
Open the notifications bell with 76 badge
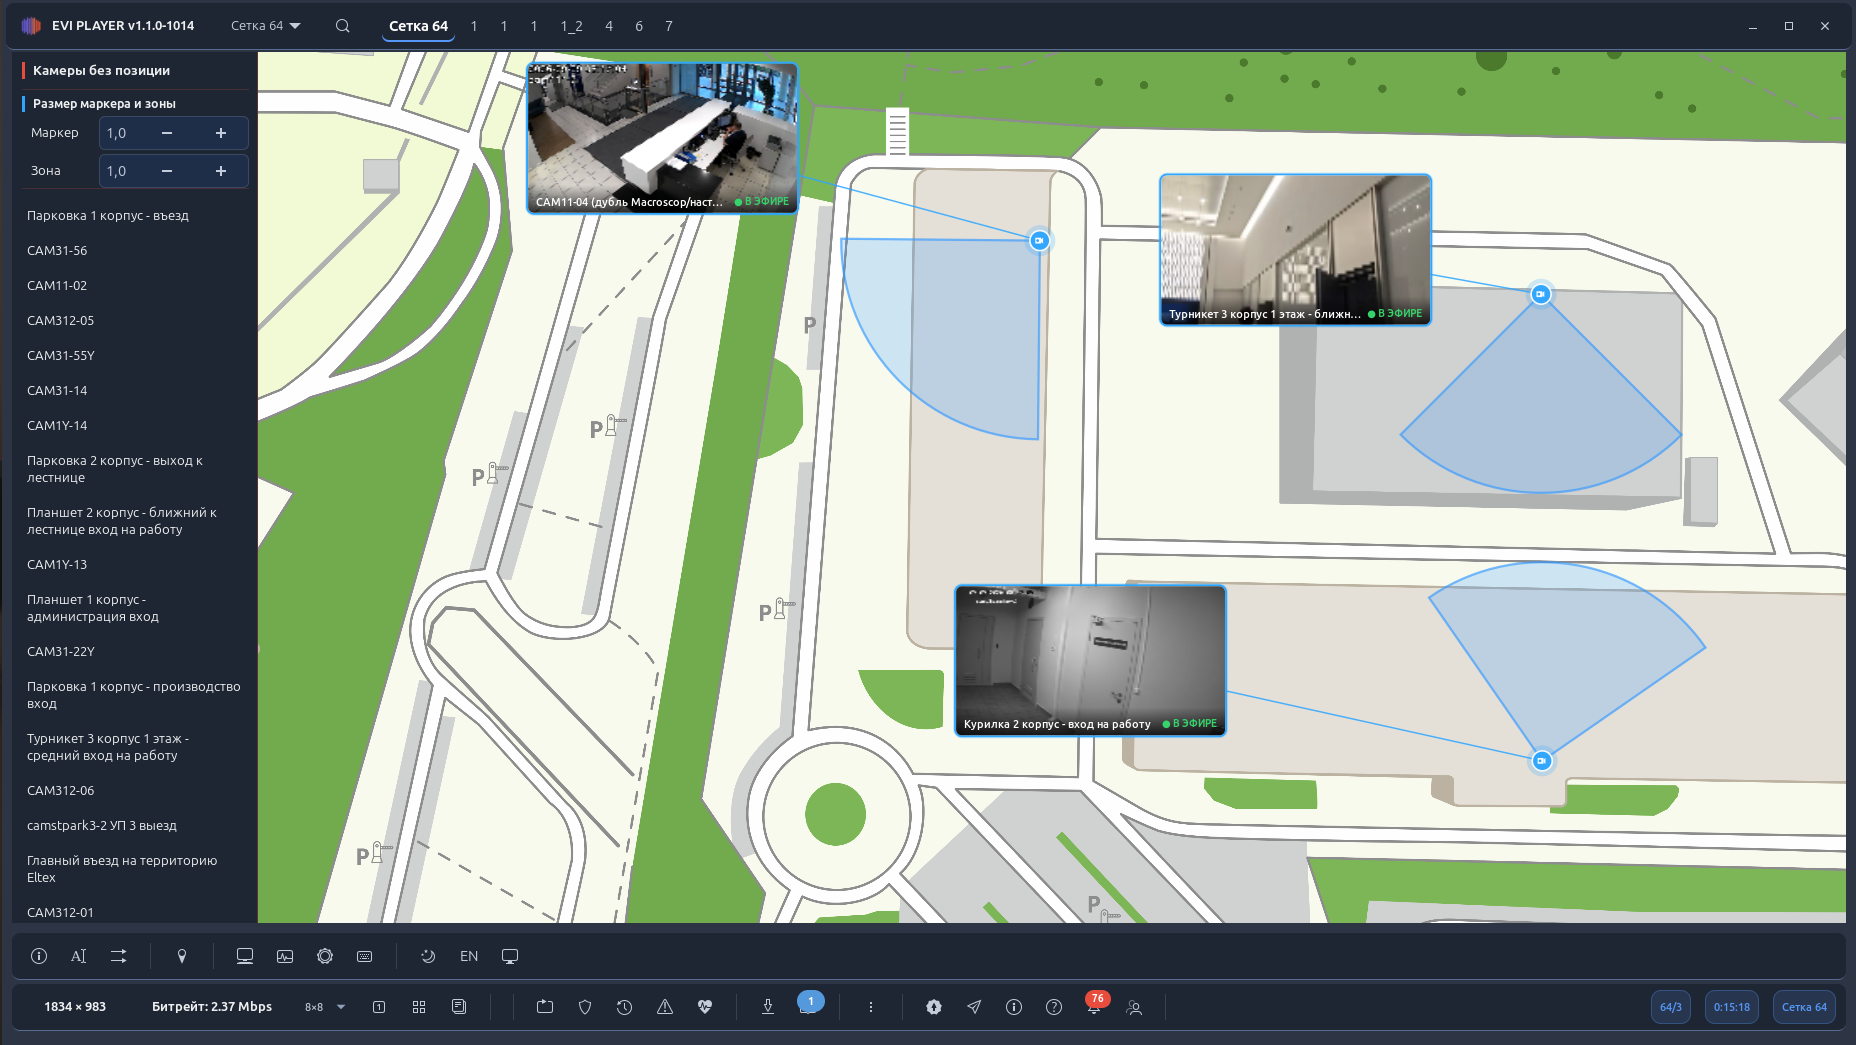click(x=1094, y=1006)
